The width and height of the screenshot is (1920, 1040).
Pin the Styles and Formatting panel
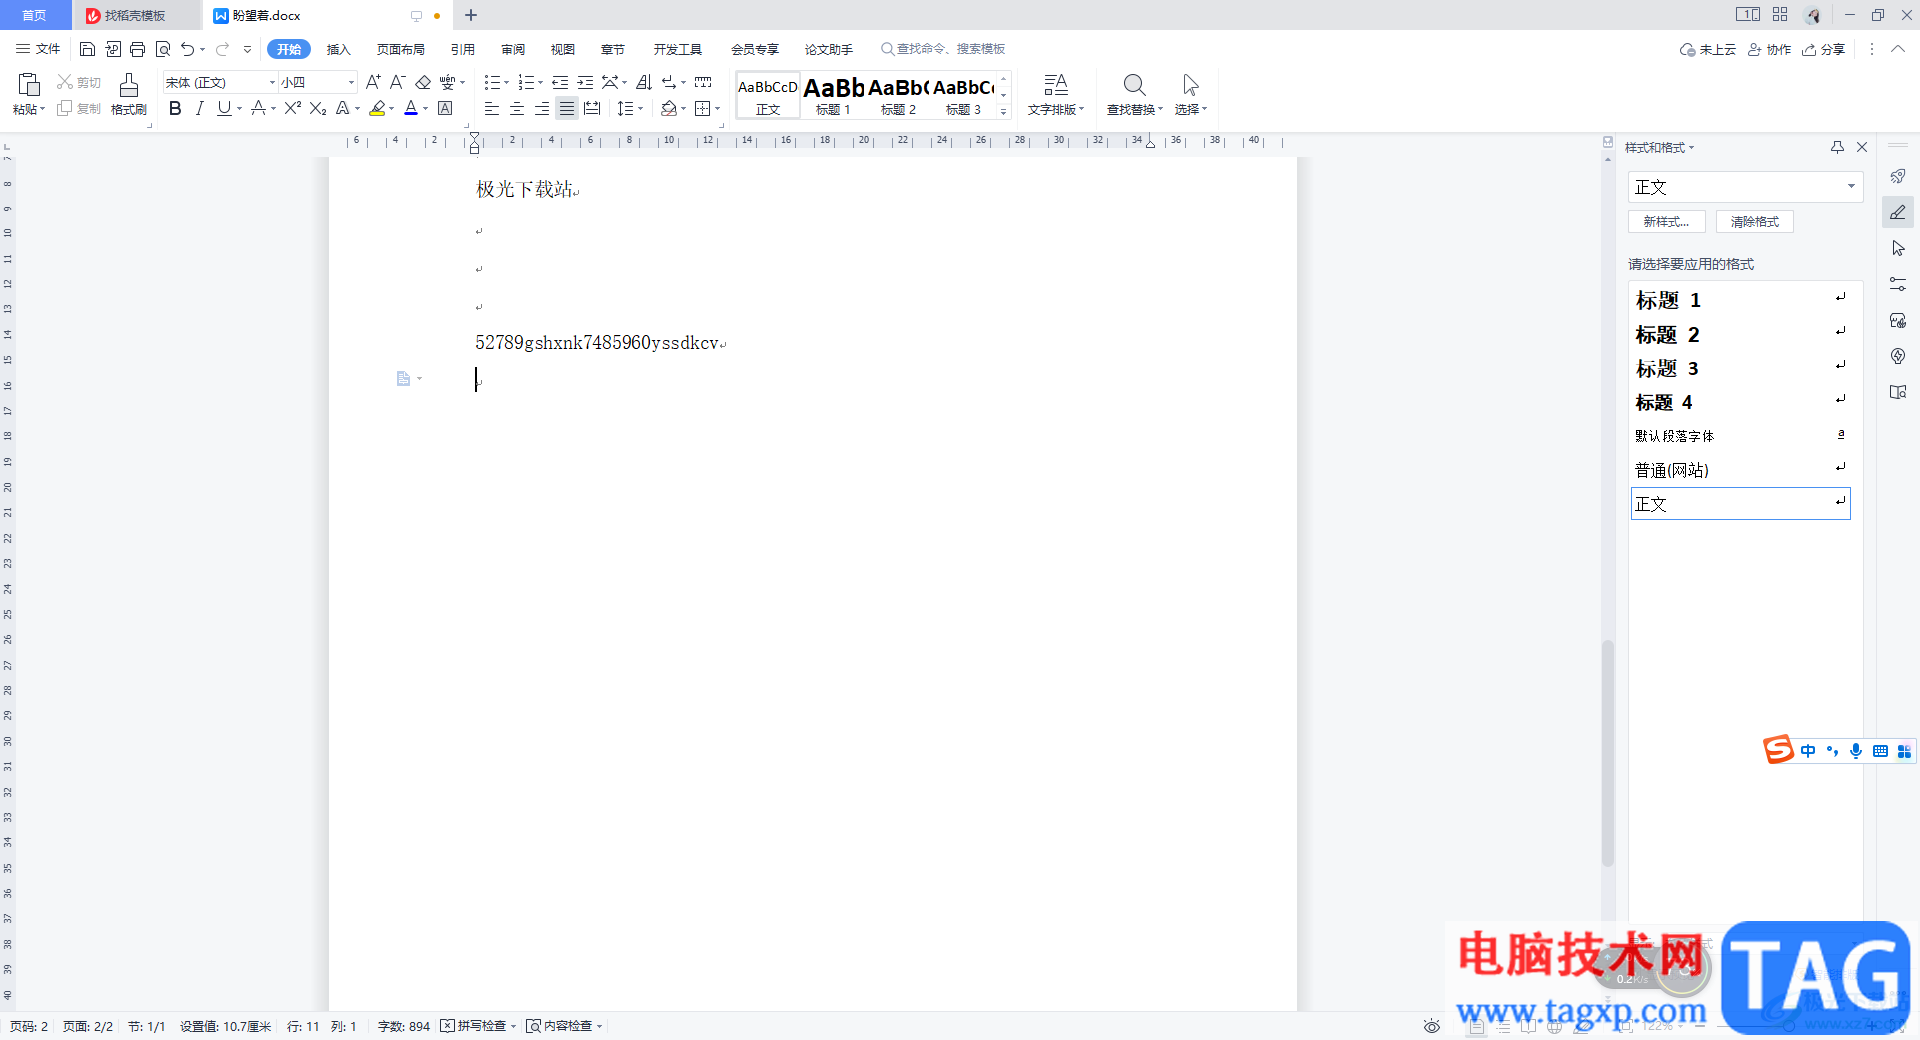1837,147
